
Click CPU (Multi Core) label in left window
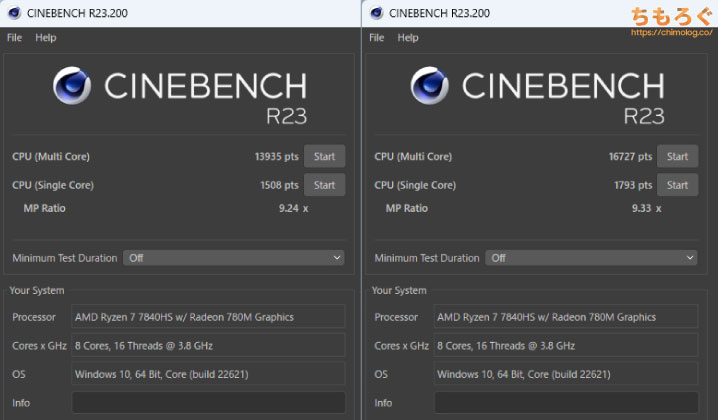51,157
